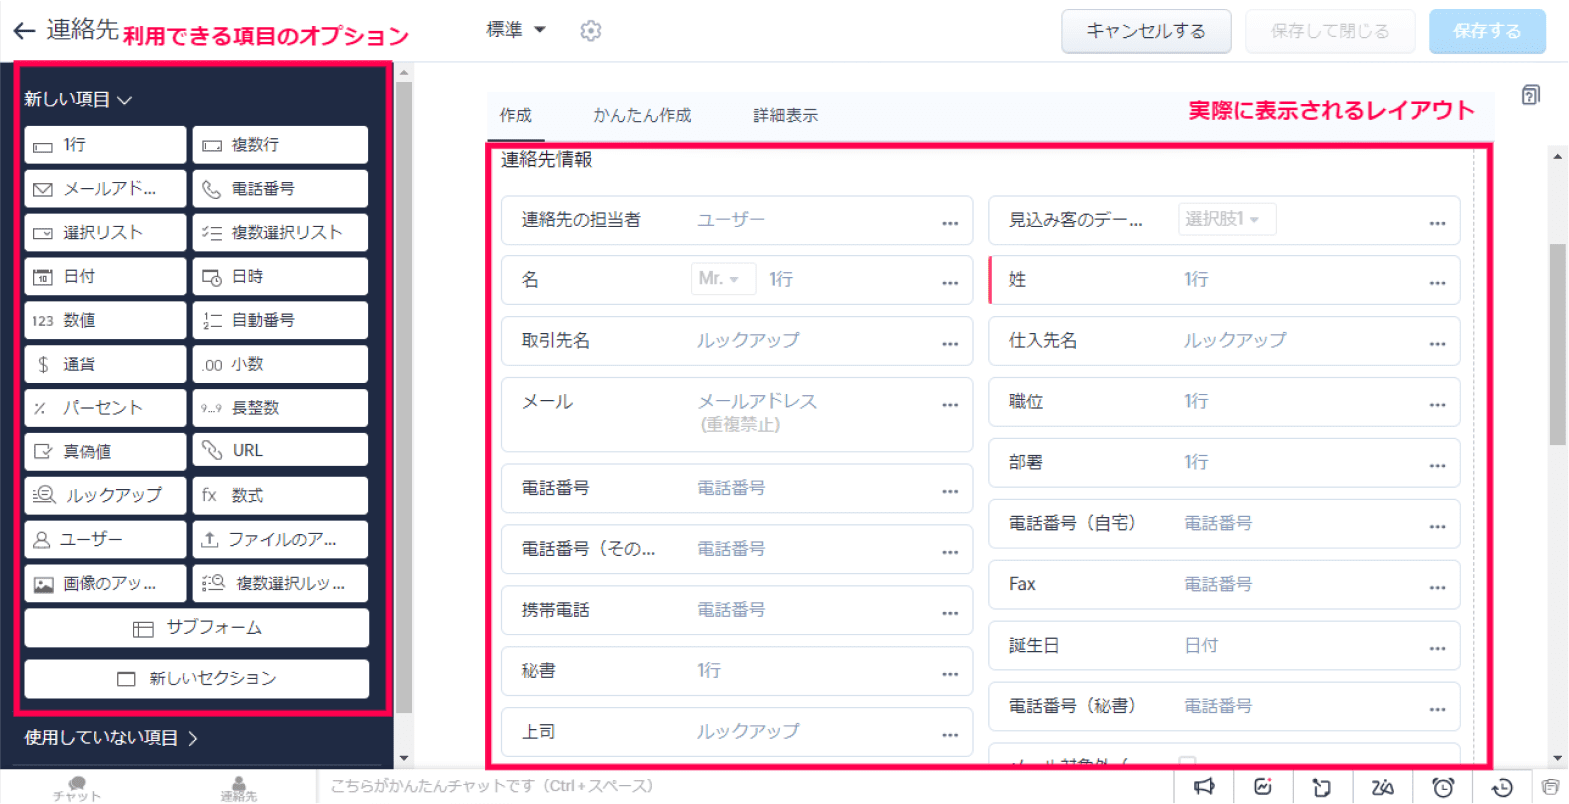1569x804 pixels.
Task: Click the 保存して閉じる button
Action: pyautogui.click(x=1330, y=31)
